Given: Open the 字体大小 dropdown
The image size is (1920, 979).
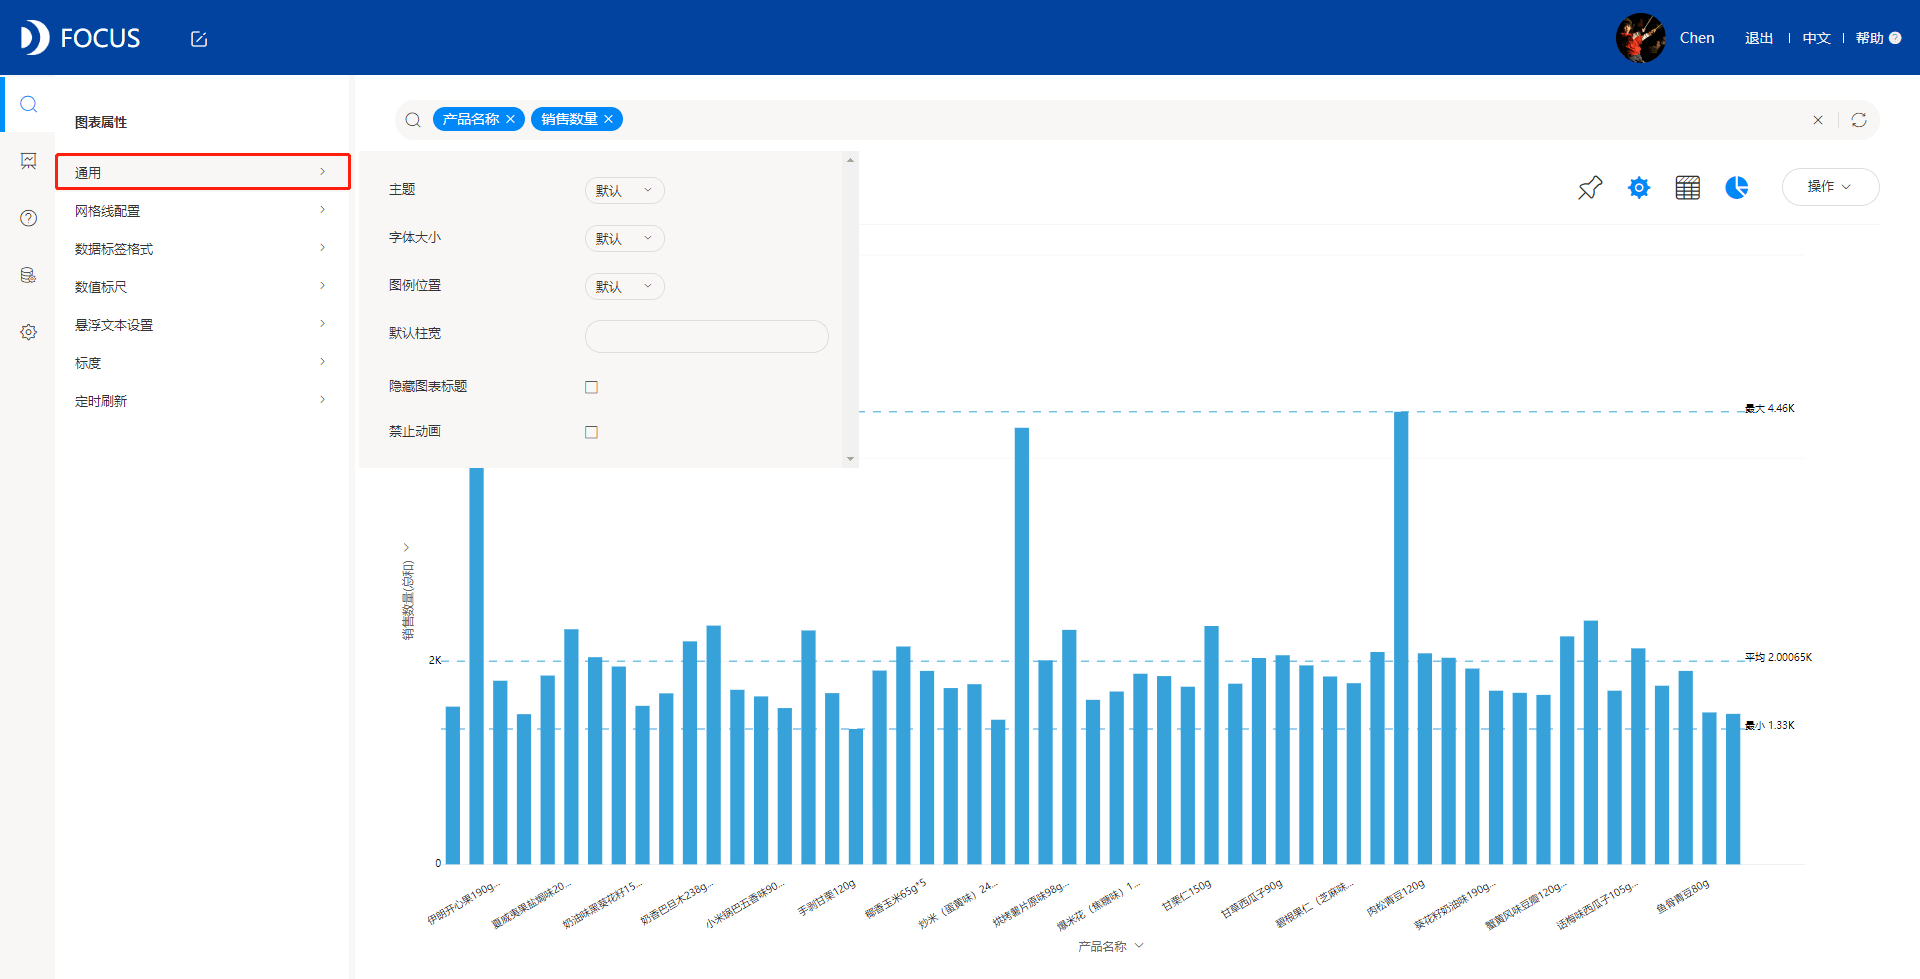Looking at the screenshot, I should (624, 238).
